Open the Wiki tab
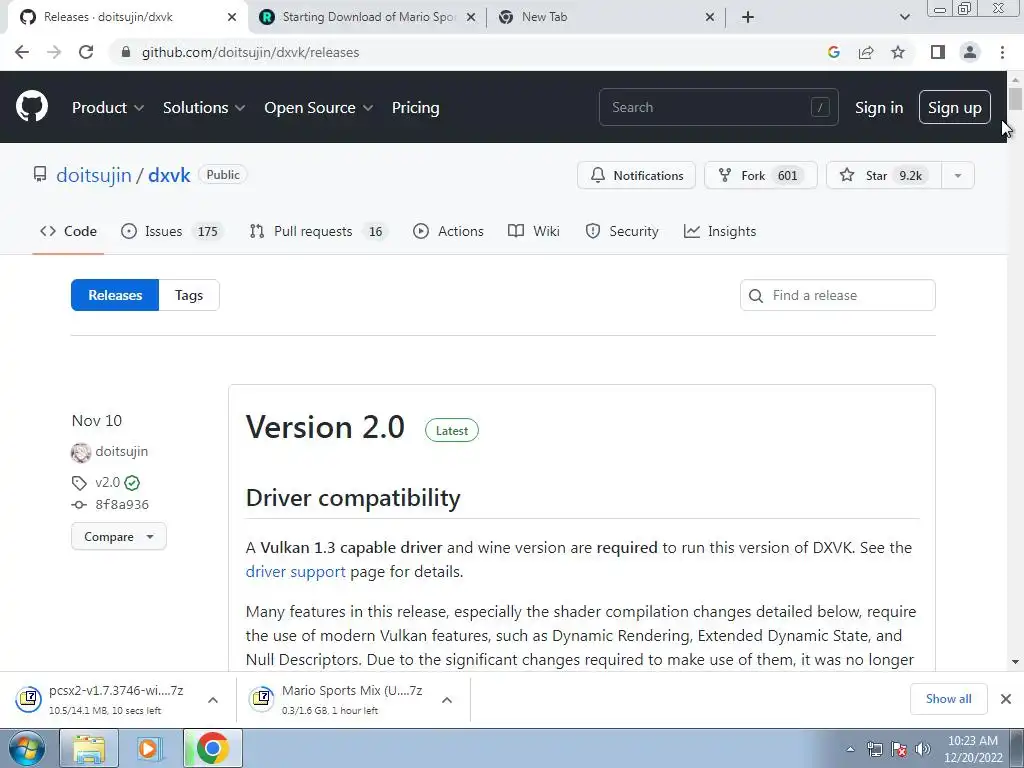This screenshot has width=1024, height=768. coord(534,231)
